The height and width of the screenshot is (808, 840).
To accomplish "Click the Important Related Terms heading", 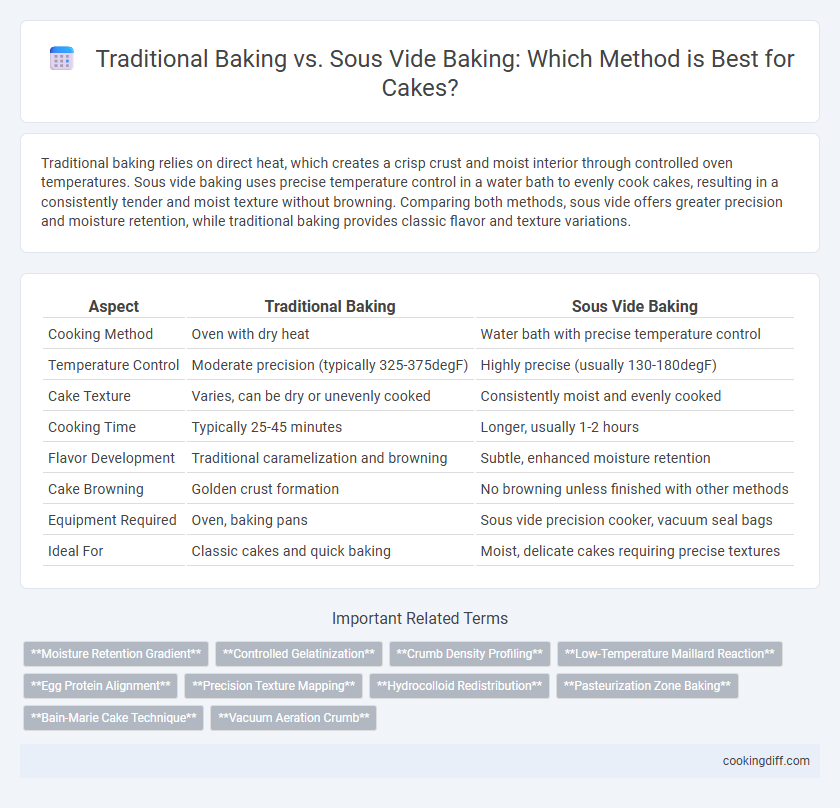I will 420,618.
